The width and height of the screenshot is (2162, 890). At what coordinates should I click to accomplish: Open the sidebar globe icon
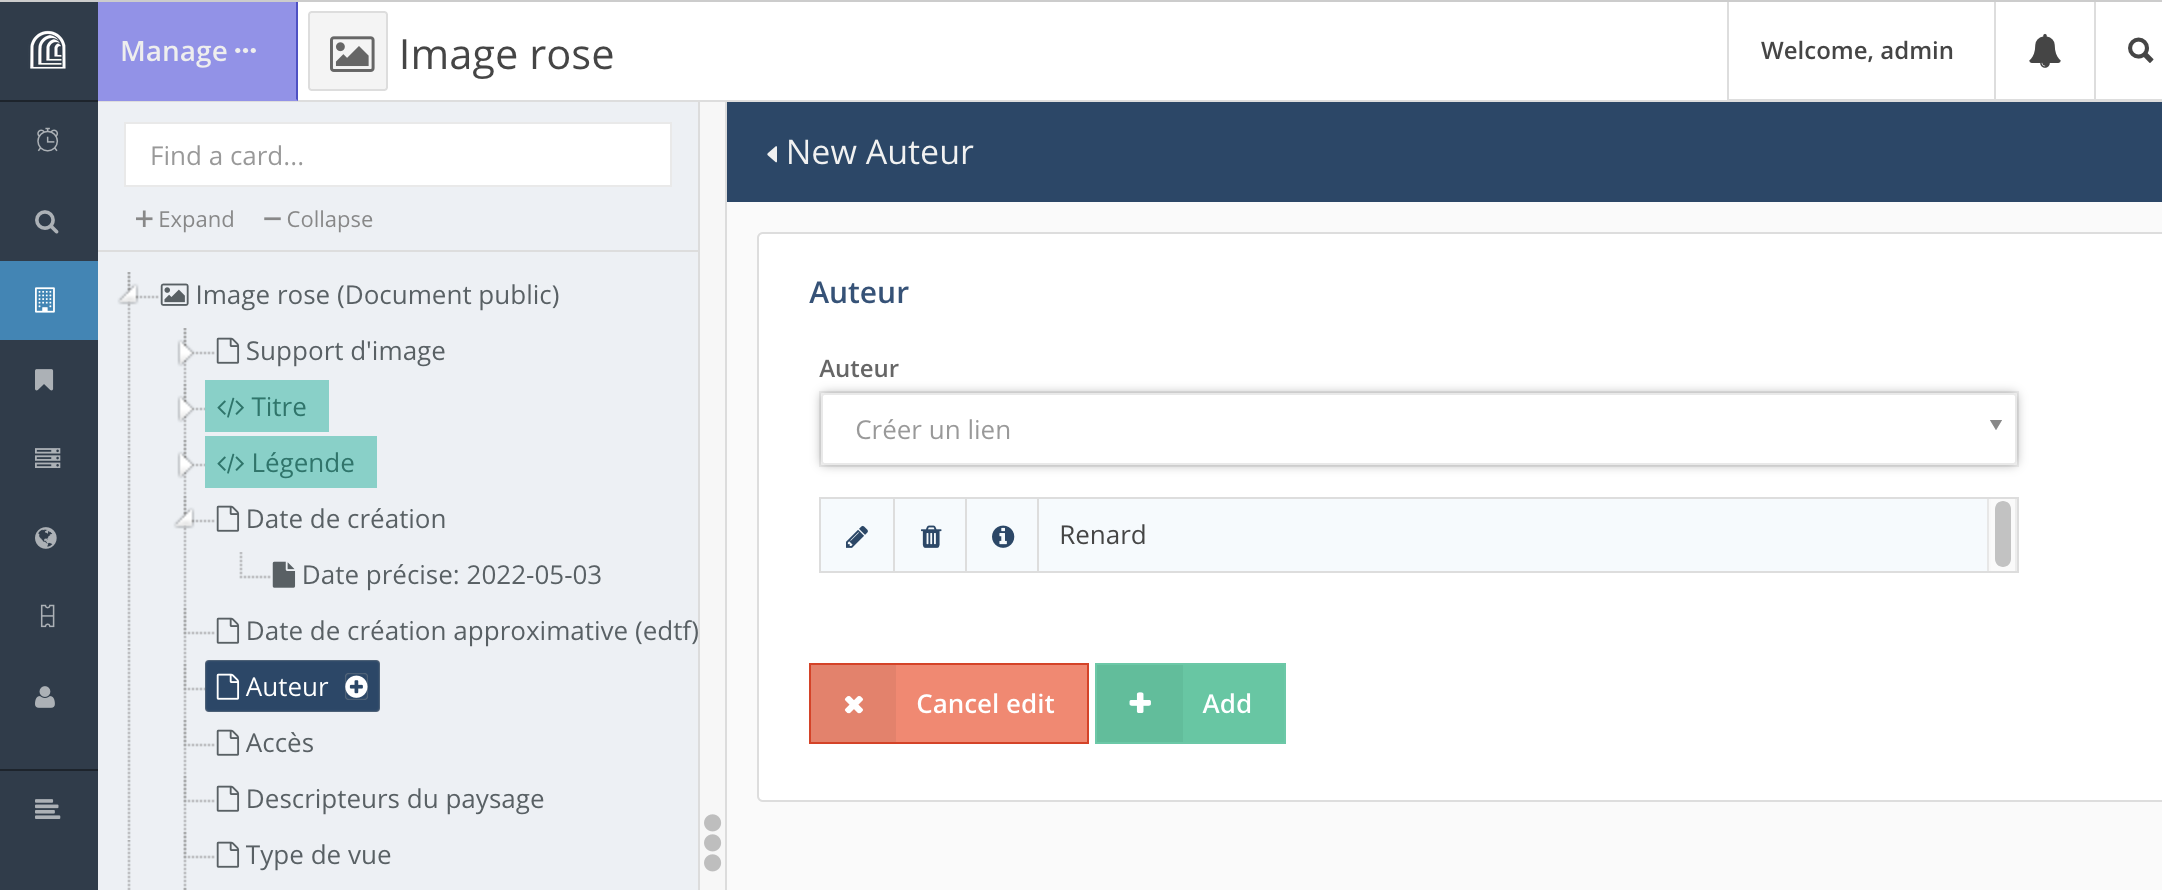tap(45, 538)
